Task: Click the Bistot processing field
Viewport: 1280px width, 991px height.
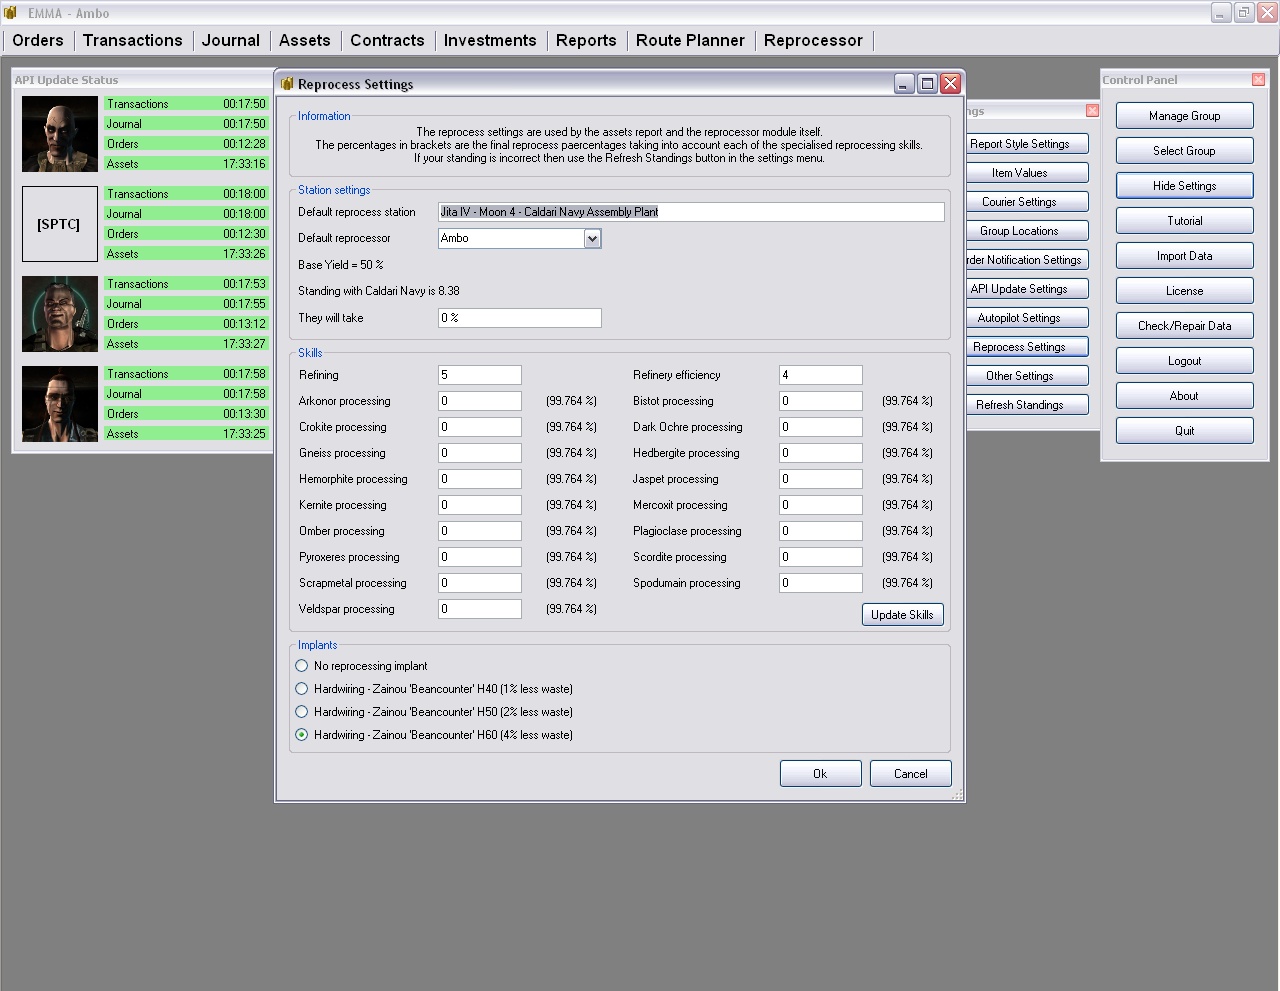Action: pyautogui.click(x=821, y=401)
